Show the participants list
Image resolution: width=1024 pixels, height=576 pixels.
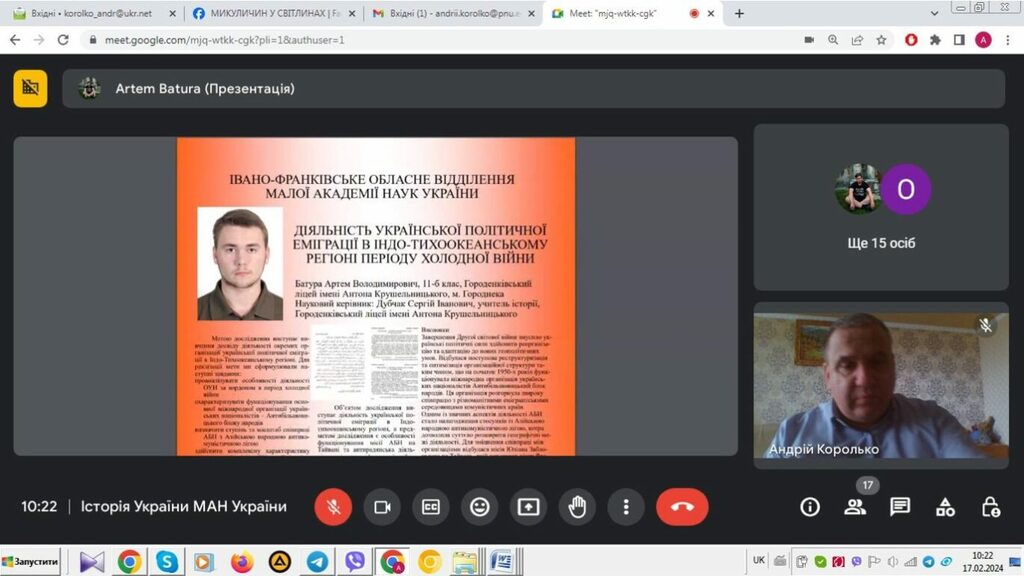[855, 507]
